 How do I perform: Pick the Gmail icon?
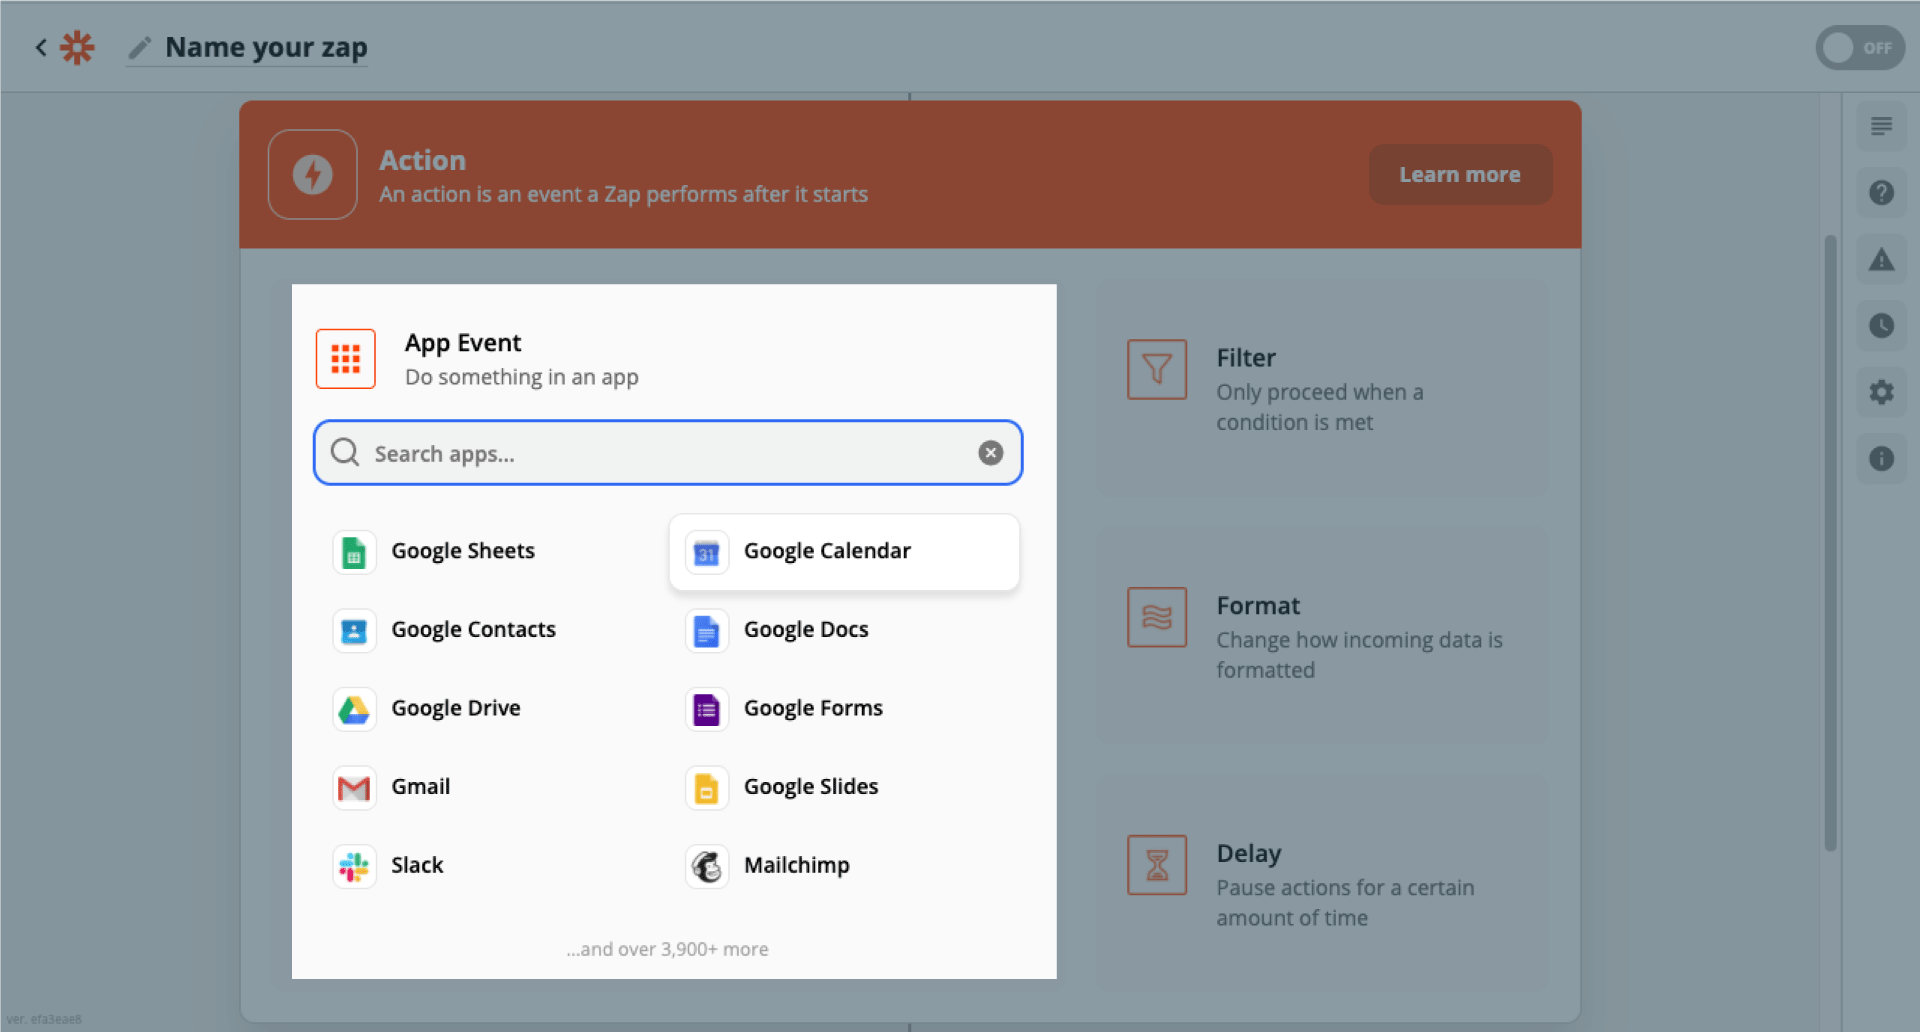point(354,788)
